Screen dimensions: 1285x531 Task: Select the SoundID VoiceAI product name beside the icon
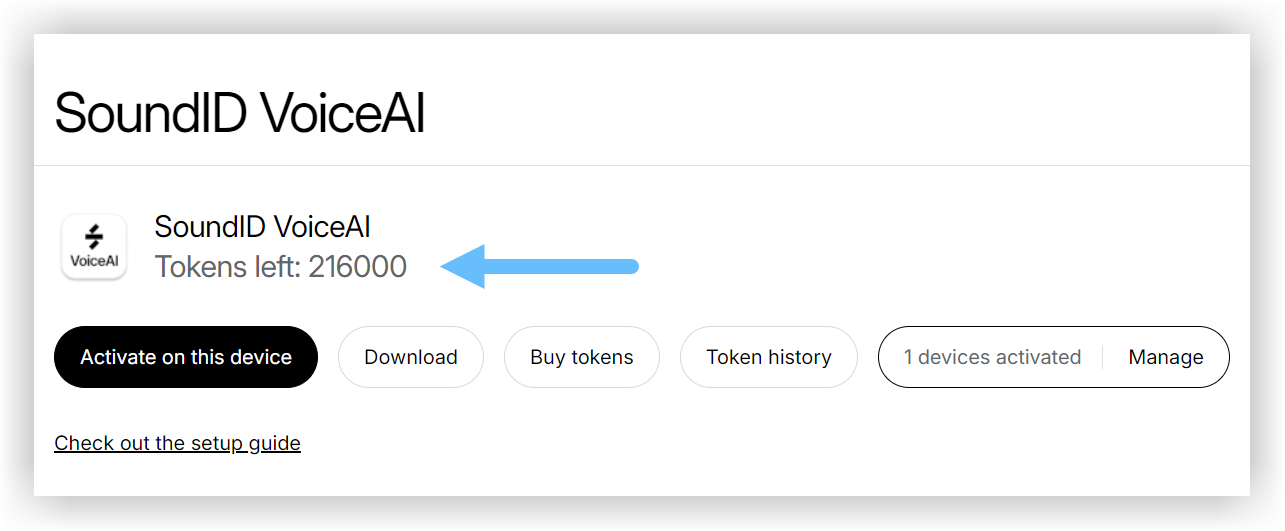click(262, 227)
